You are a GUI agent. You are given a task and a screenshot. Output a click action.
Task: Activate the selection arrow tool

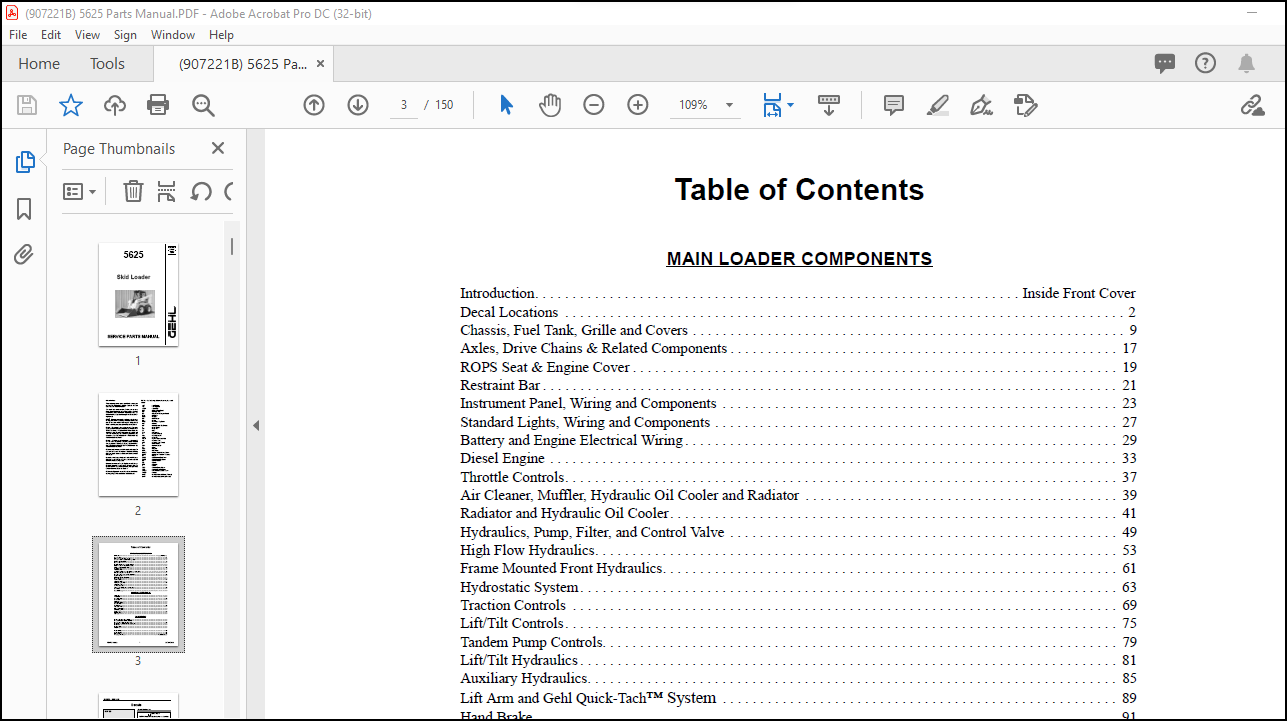point(506,105)
